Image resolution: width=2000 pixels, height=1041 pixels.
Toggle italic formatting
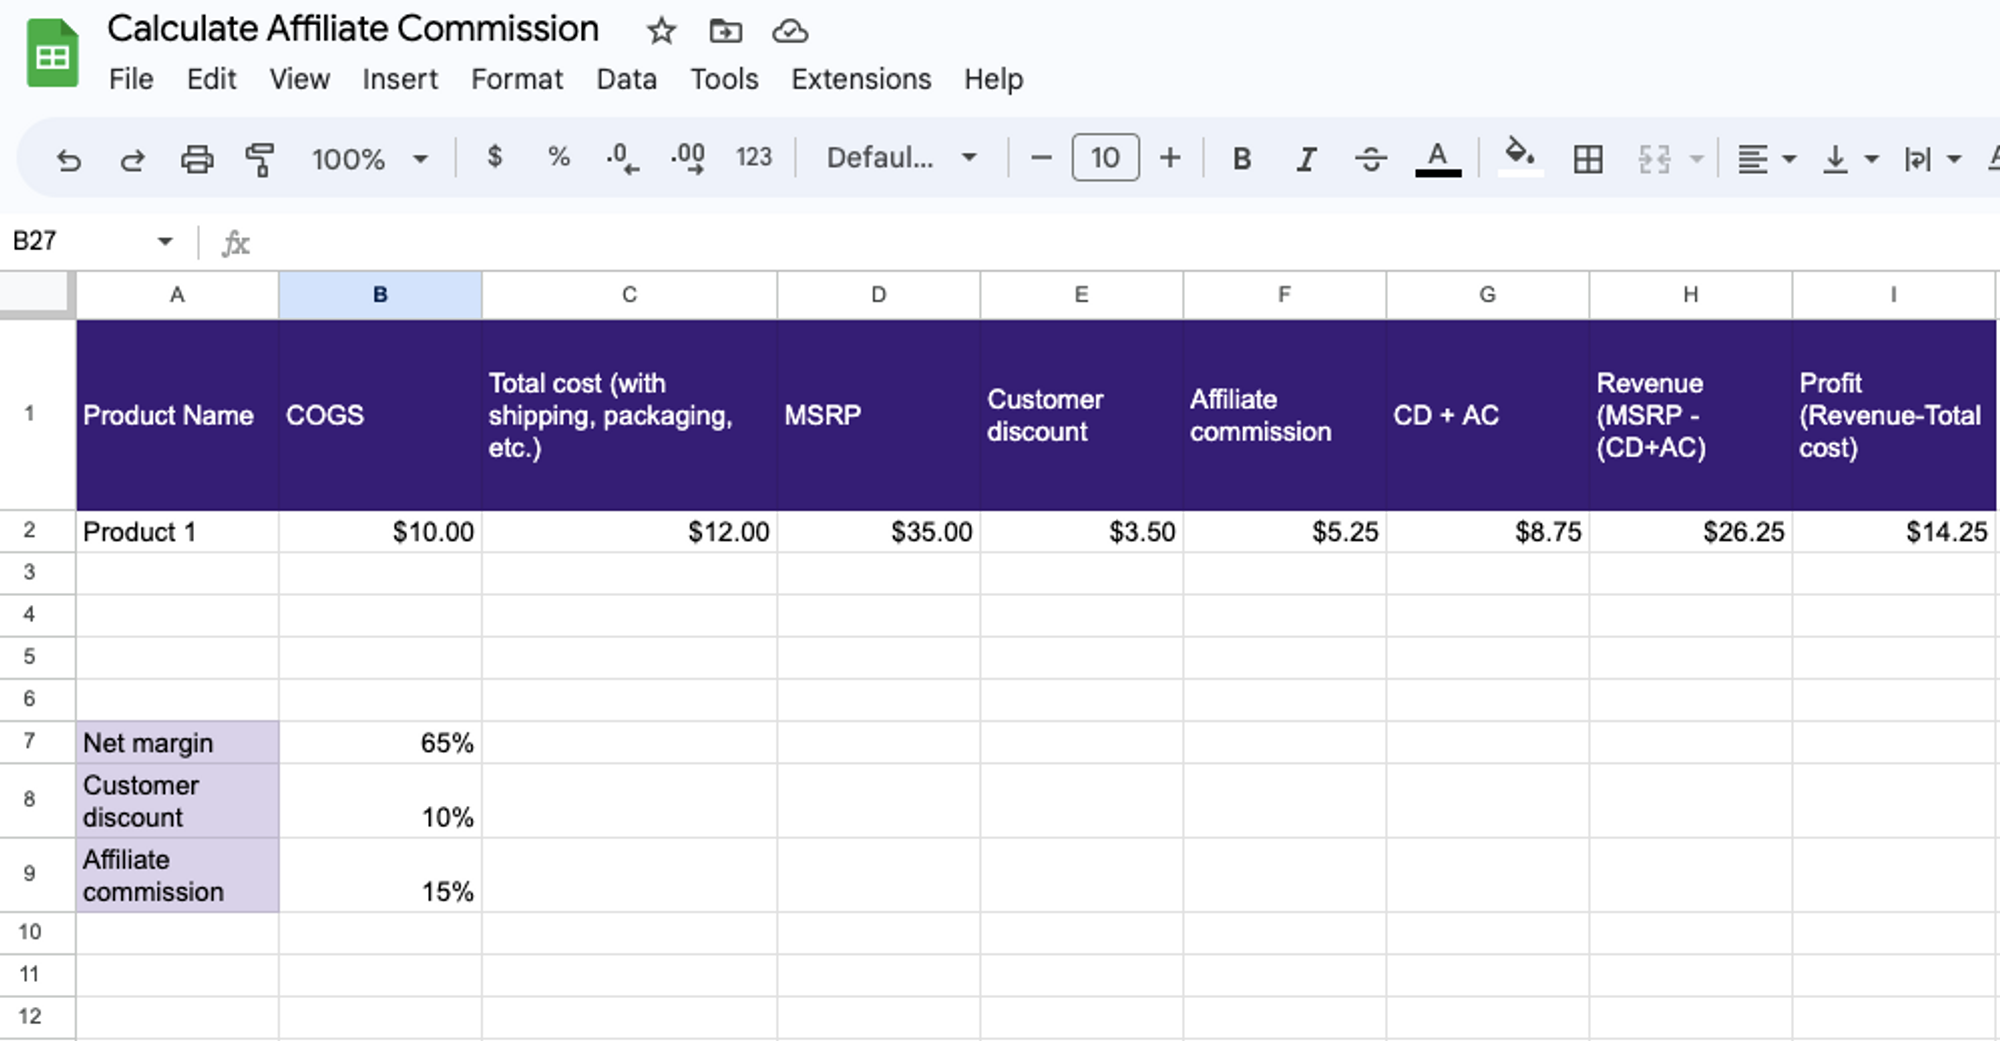[x=1305, y=158]
